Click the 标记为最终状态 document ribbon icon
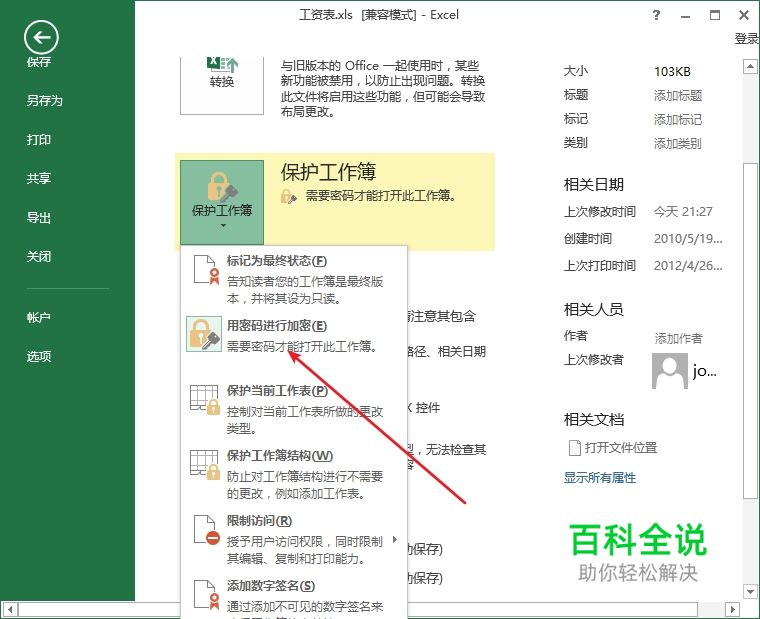This screenshot has width=760, height=619. point(206,270)
